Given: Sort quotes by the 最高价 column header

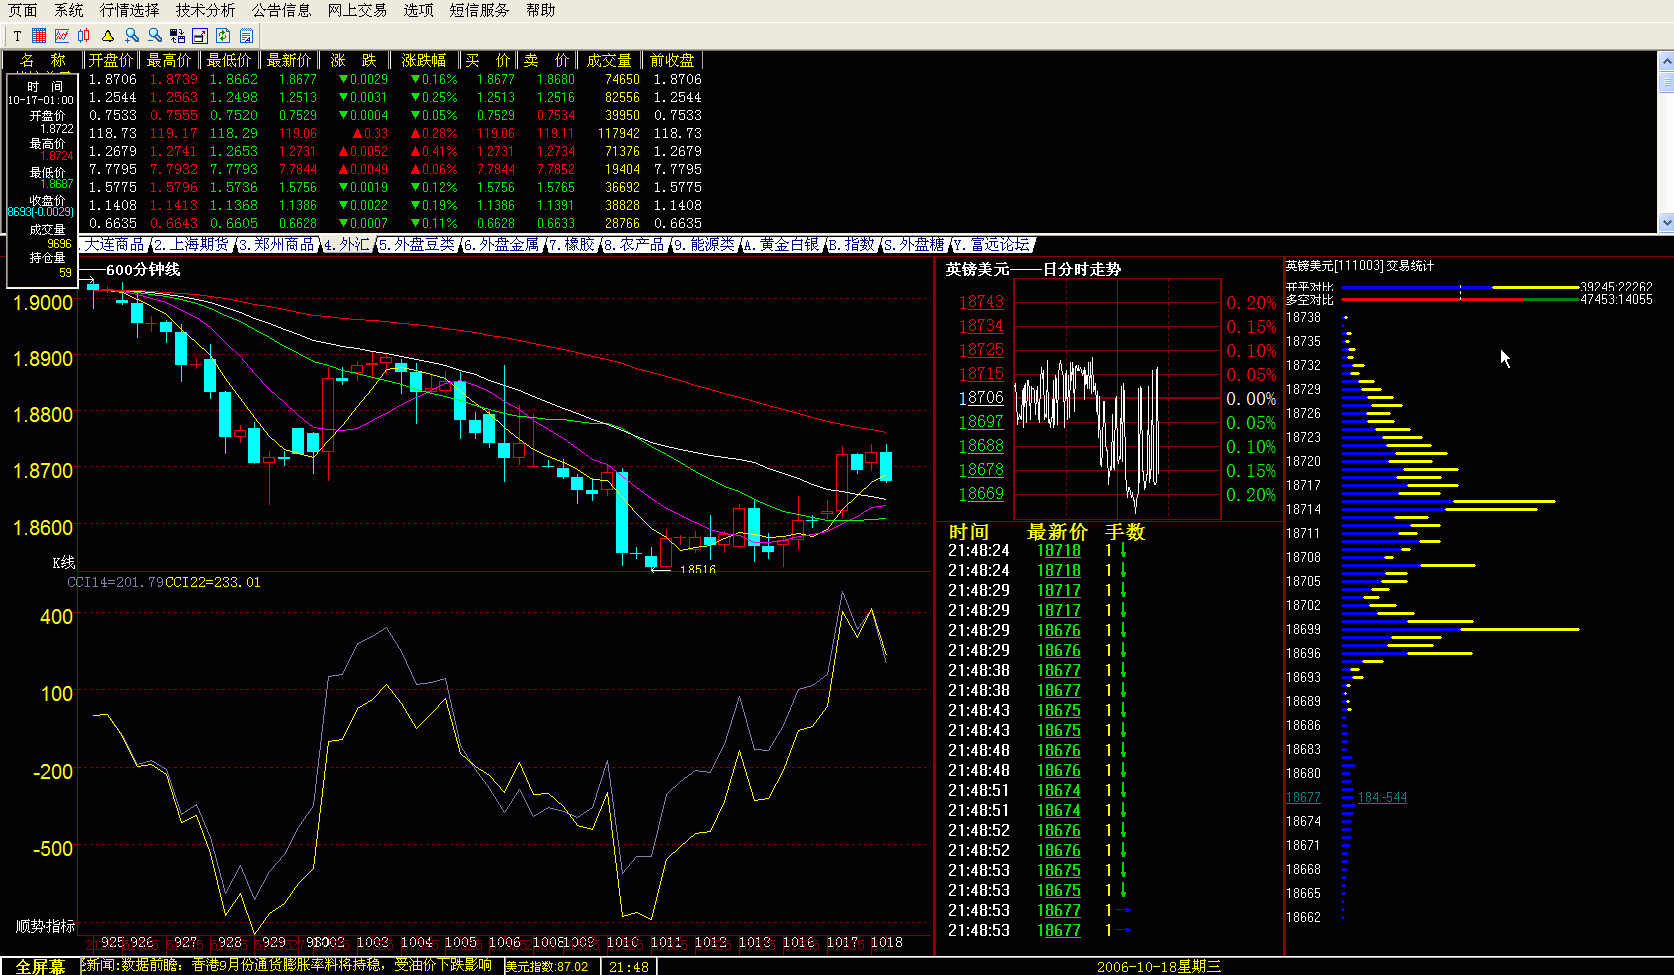Looking at the screenshot, I should coord(169,61).
